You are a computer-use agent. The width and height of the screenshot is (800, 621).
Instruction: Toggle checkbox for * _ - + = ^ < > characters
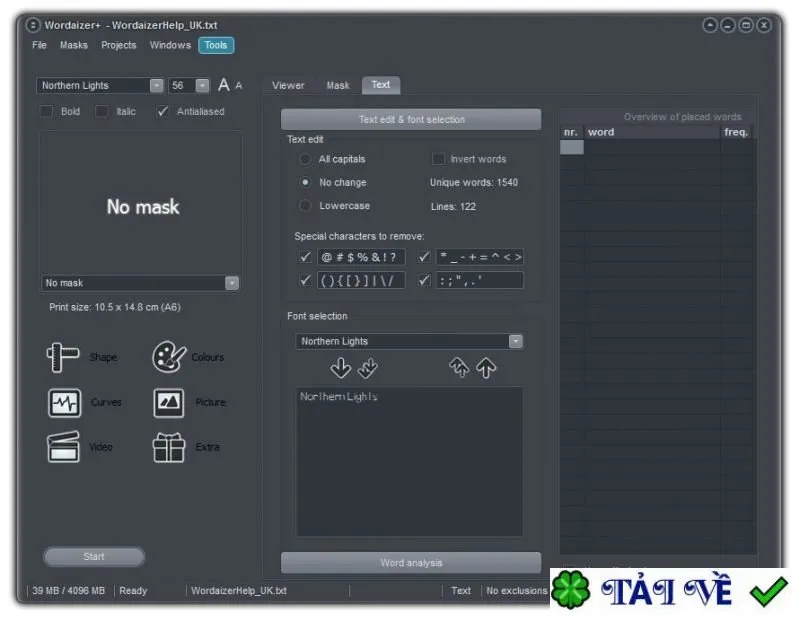tap(424, 257)
